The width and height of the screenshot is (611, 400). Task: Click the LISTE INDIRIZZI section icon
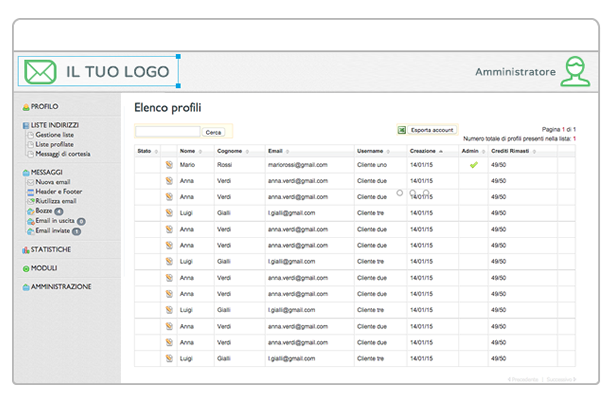coord(26,125)
